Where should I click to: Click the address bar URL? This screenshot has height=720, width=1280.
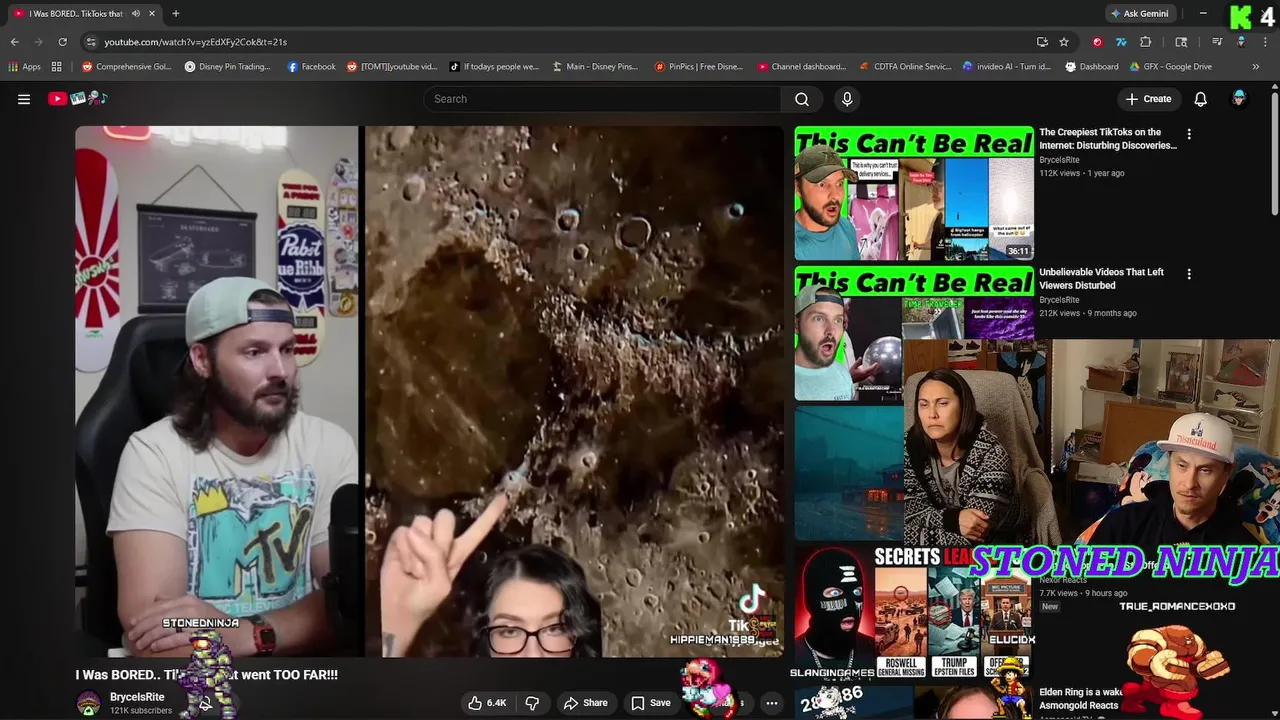[196, 42]
